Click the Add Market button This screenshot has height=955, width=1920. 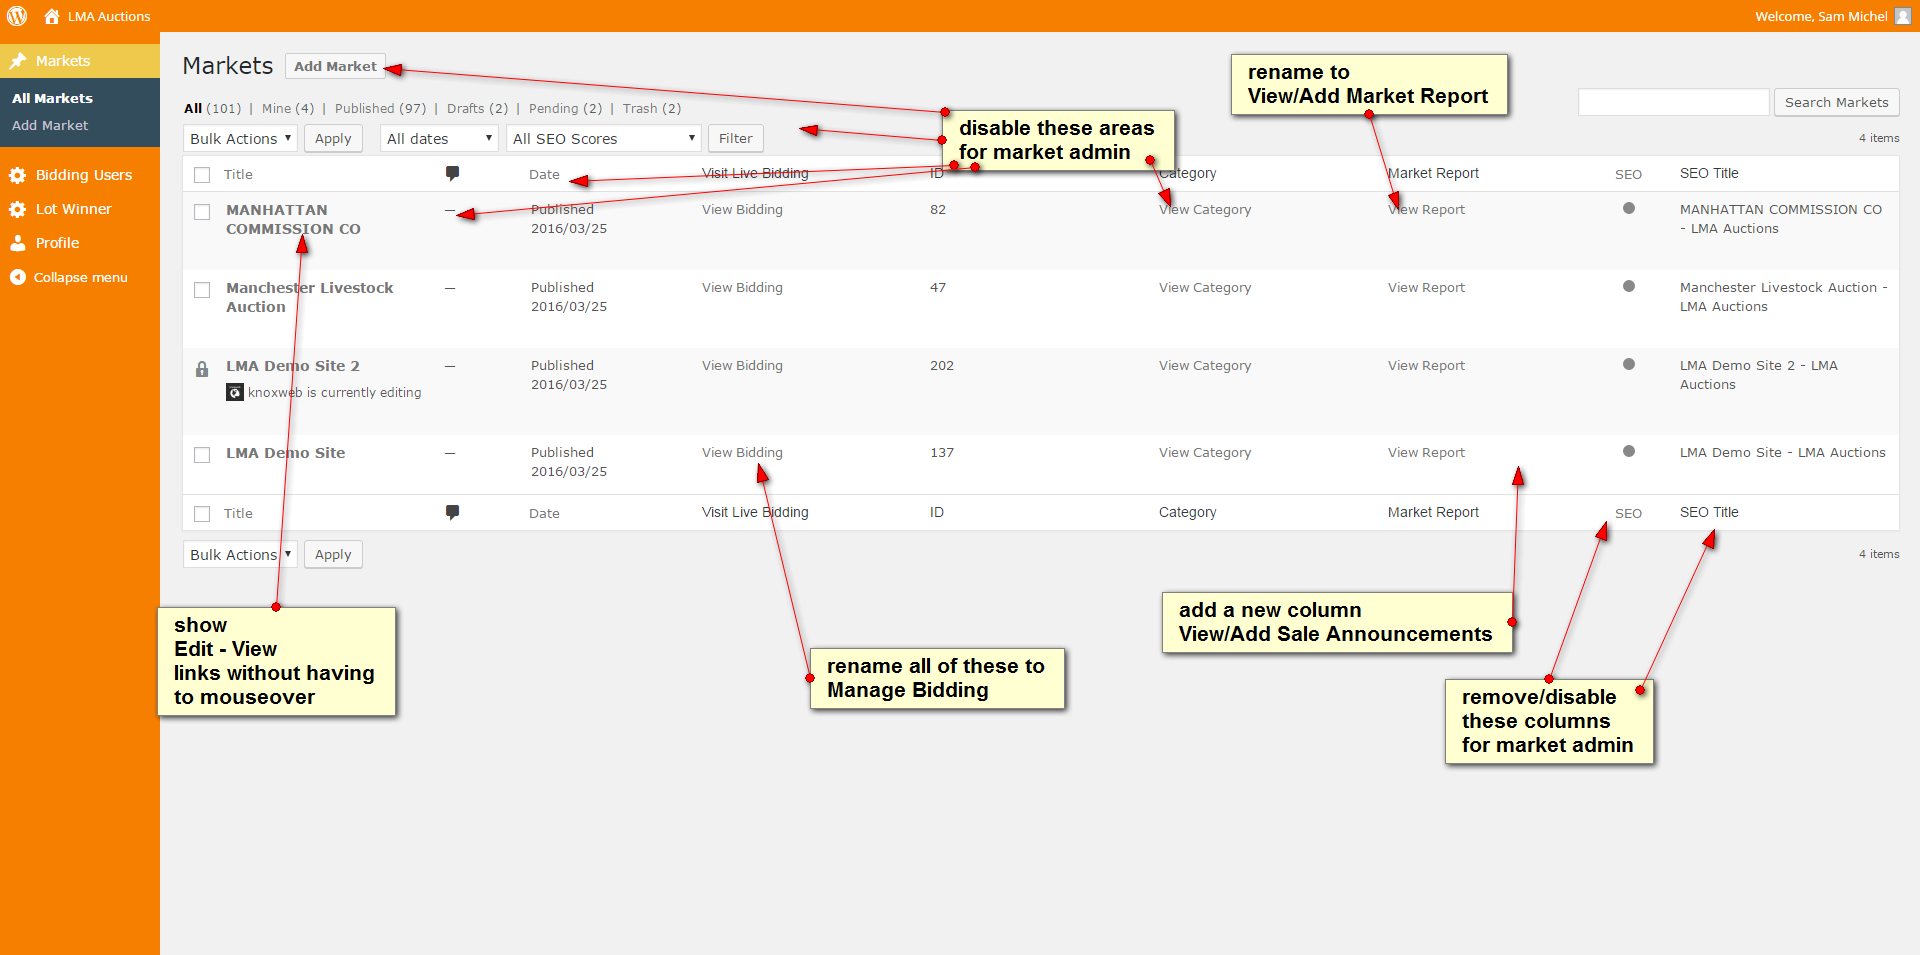point(335,66)
